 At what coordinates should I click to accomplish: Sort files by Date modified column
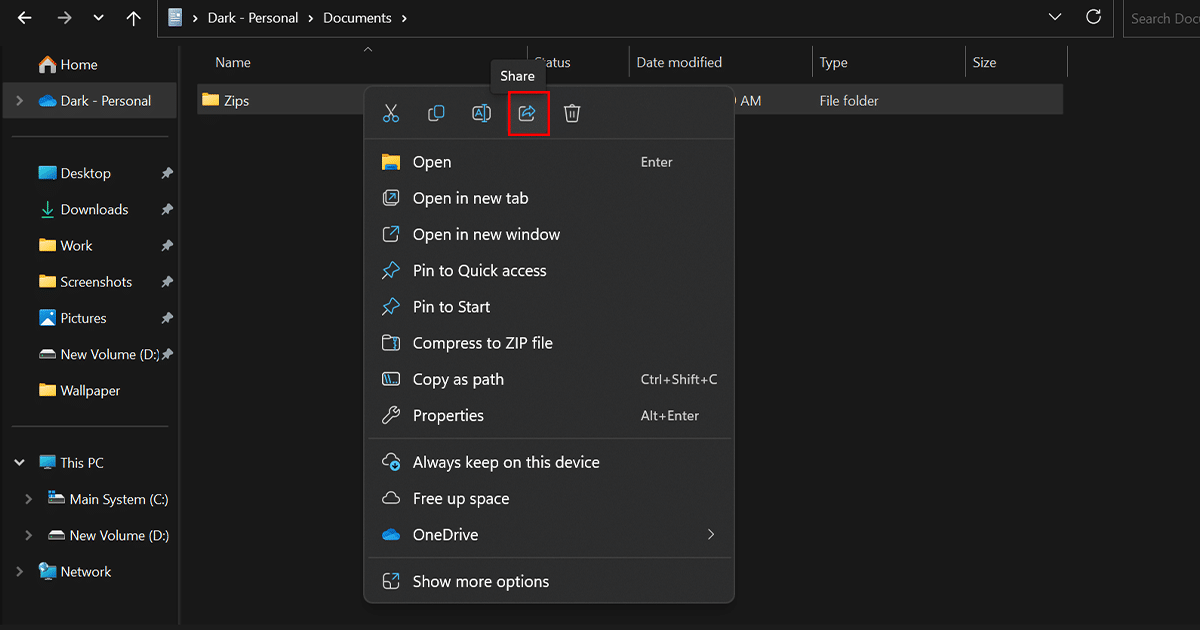coord(679,63)
